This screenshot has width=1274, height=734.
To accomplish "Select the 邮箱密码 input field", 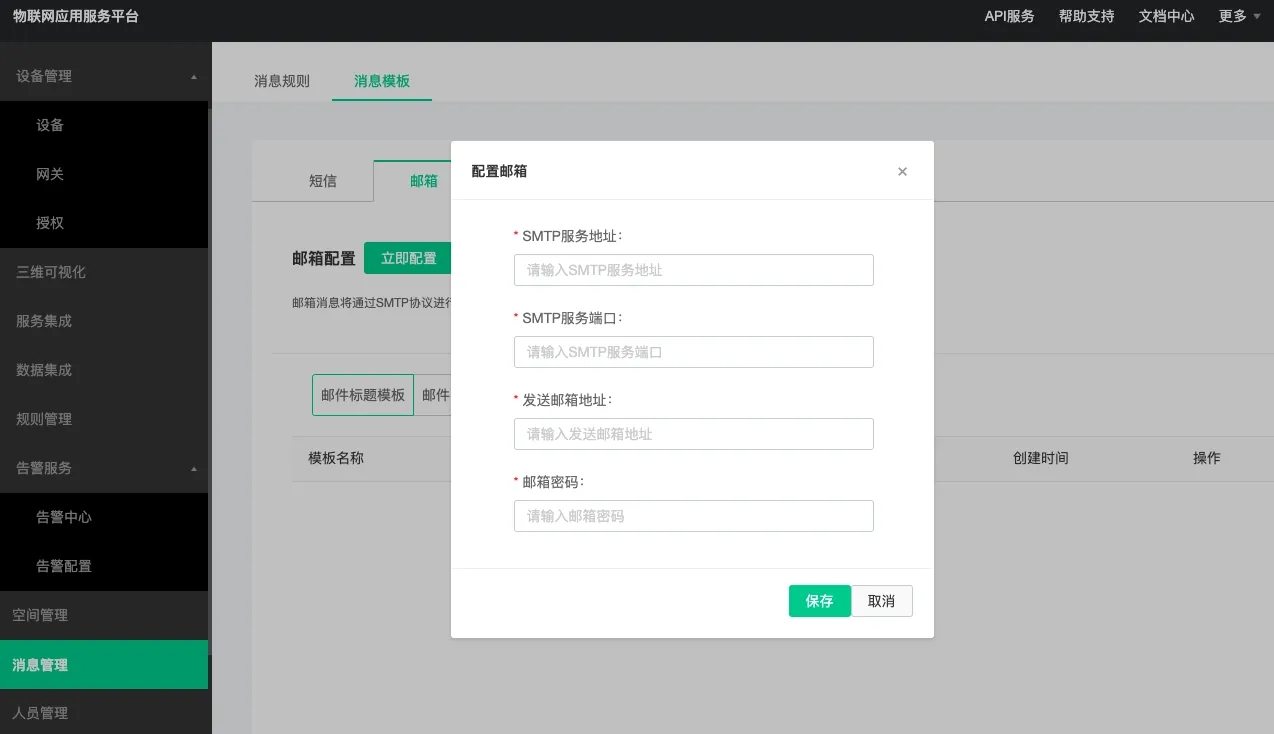I will [693, 516].
